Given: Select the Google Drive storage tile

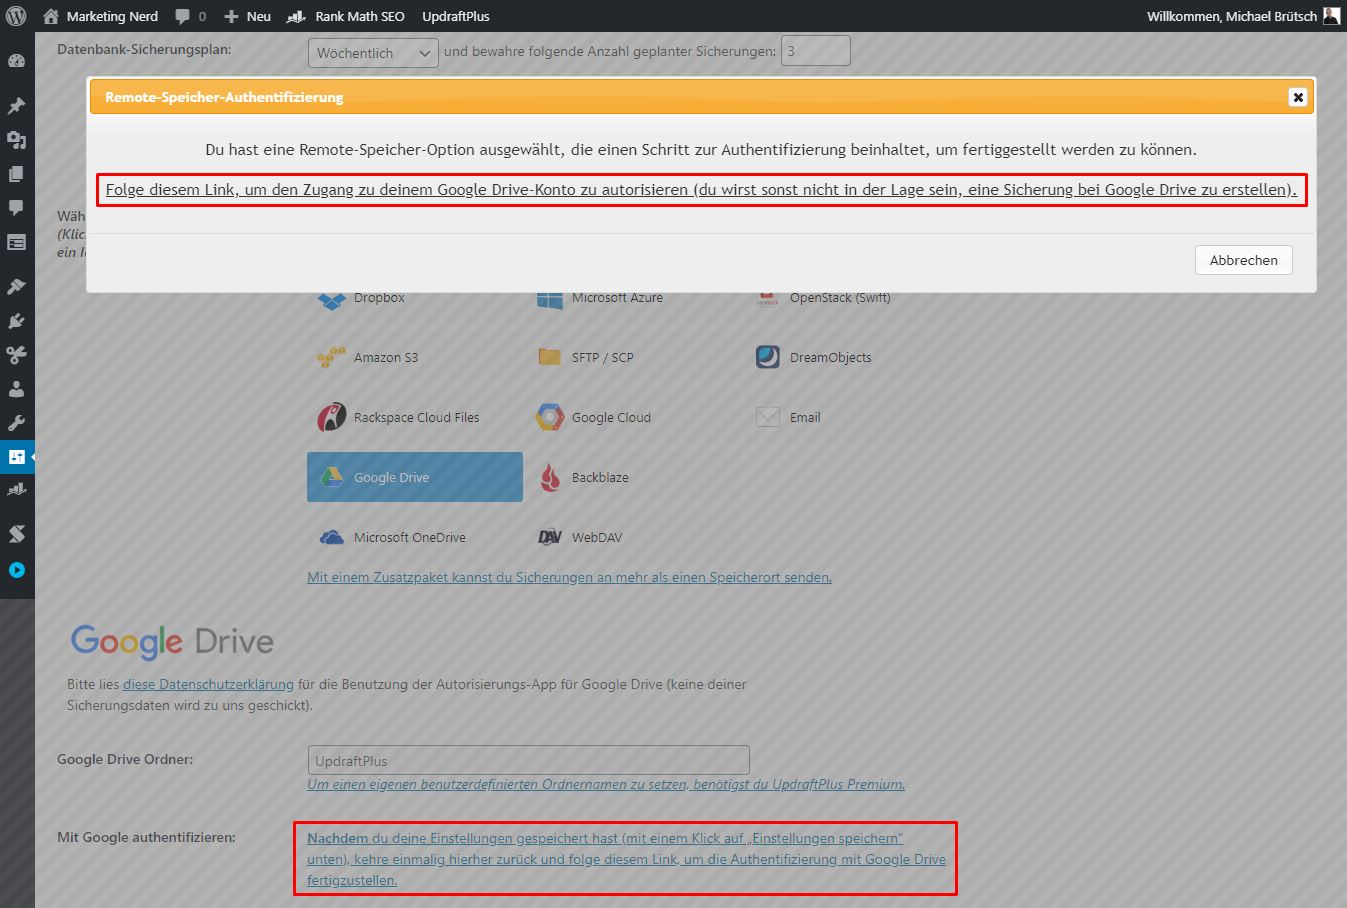Looking at the screenshot, I should [415, 477].
